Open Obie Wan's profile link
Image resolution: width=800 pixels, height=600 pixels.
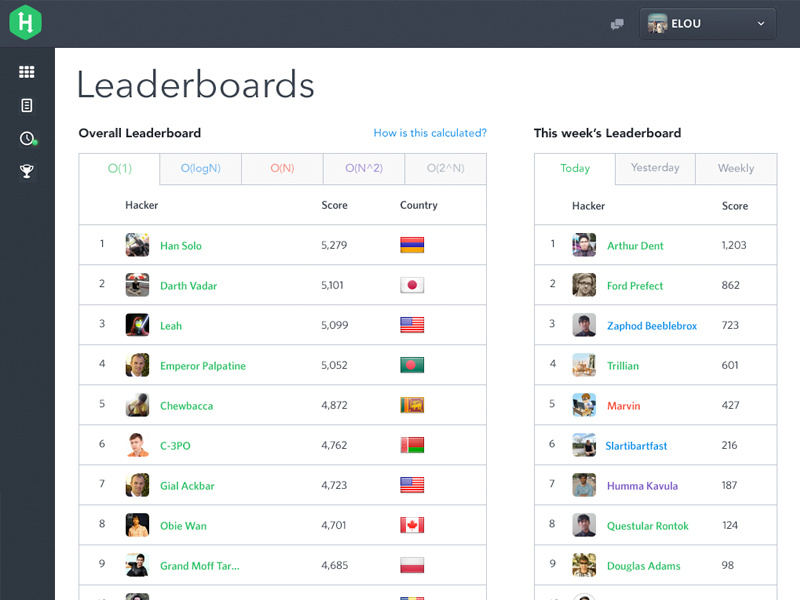click(x=183, y=526)
